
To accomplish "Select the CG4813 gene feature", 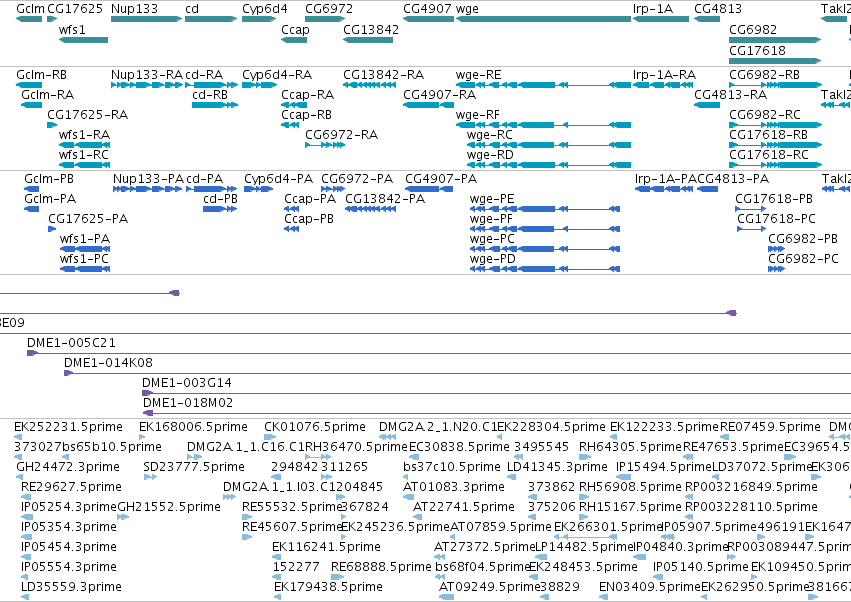I will pyautogui.click(x=707, y=19).
